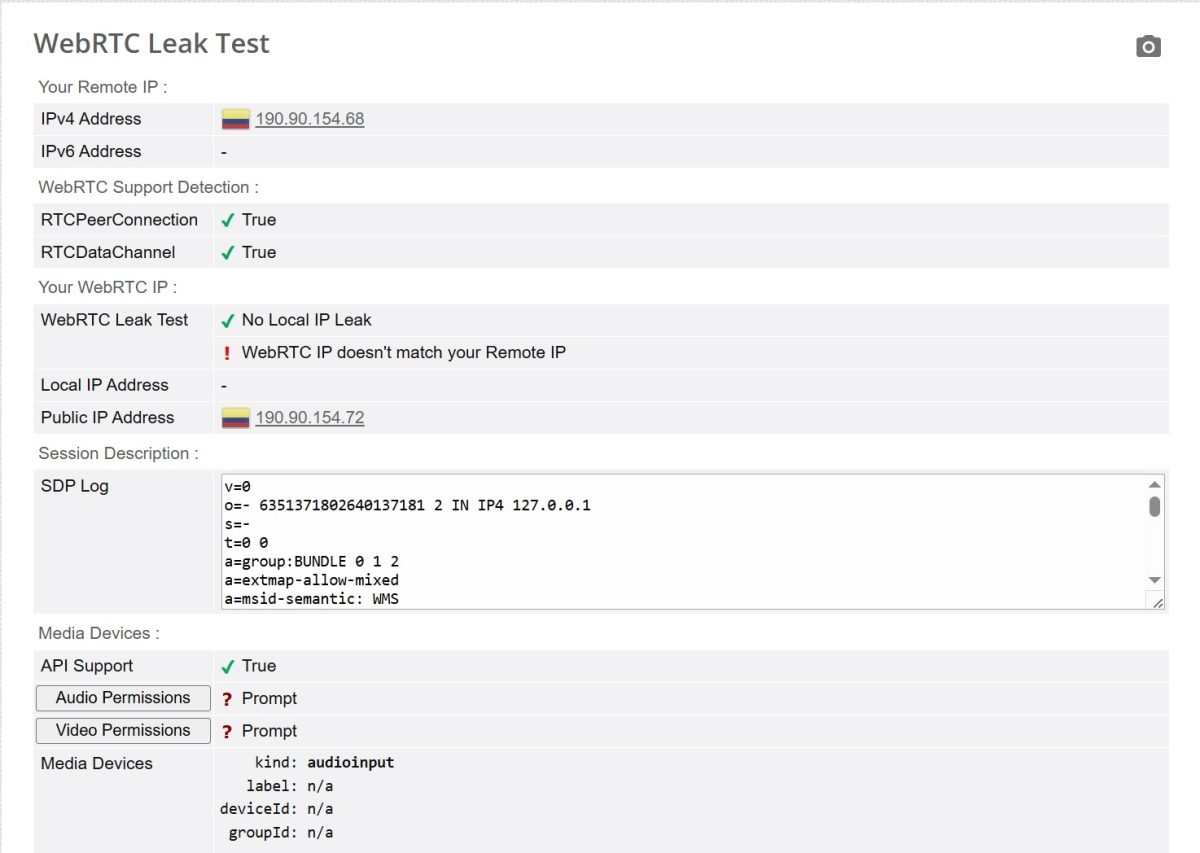Click the Colombian flag beside IPv4 address
Viewport: 1200px width, 853px height.
(234, 117)
